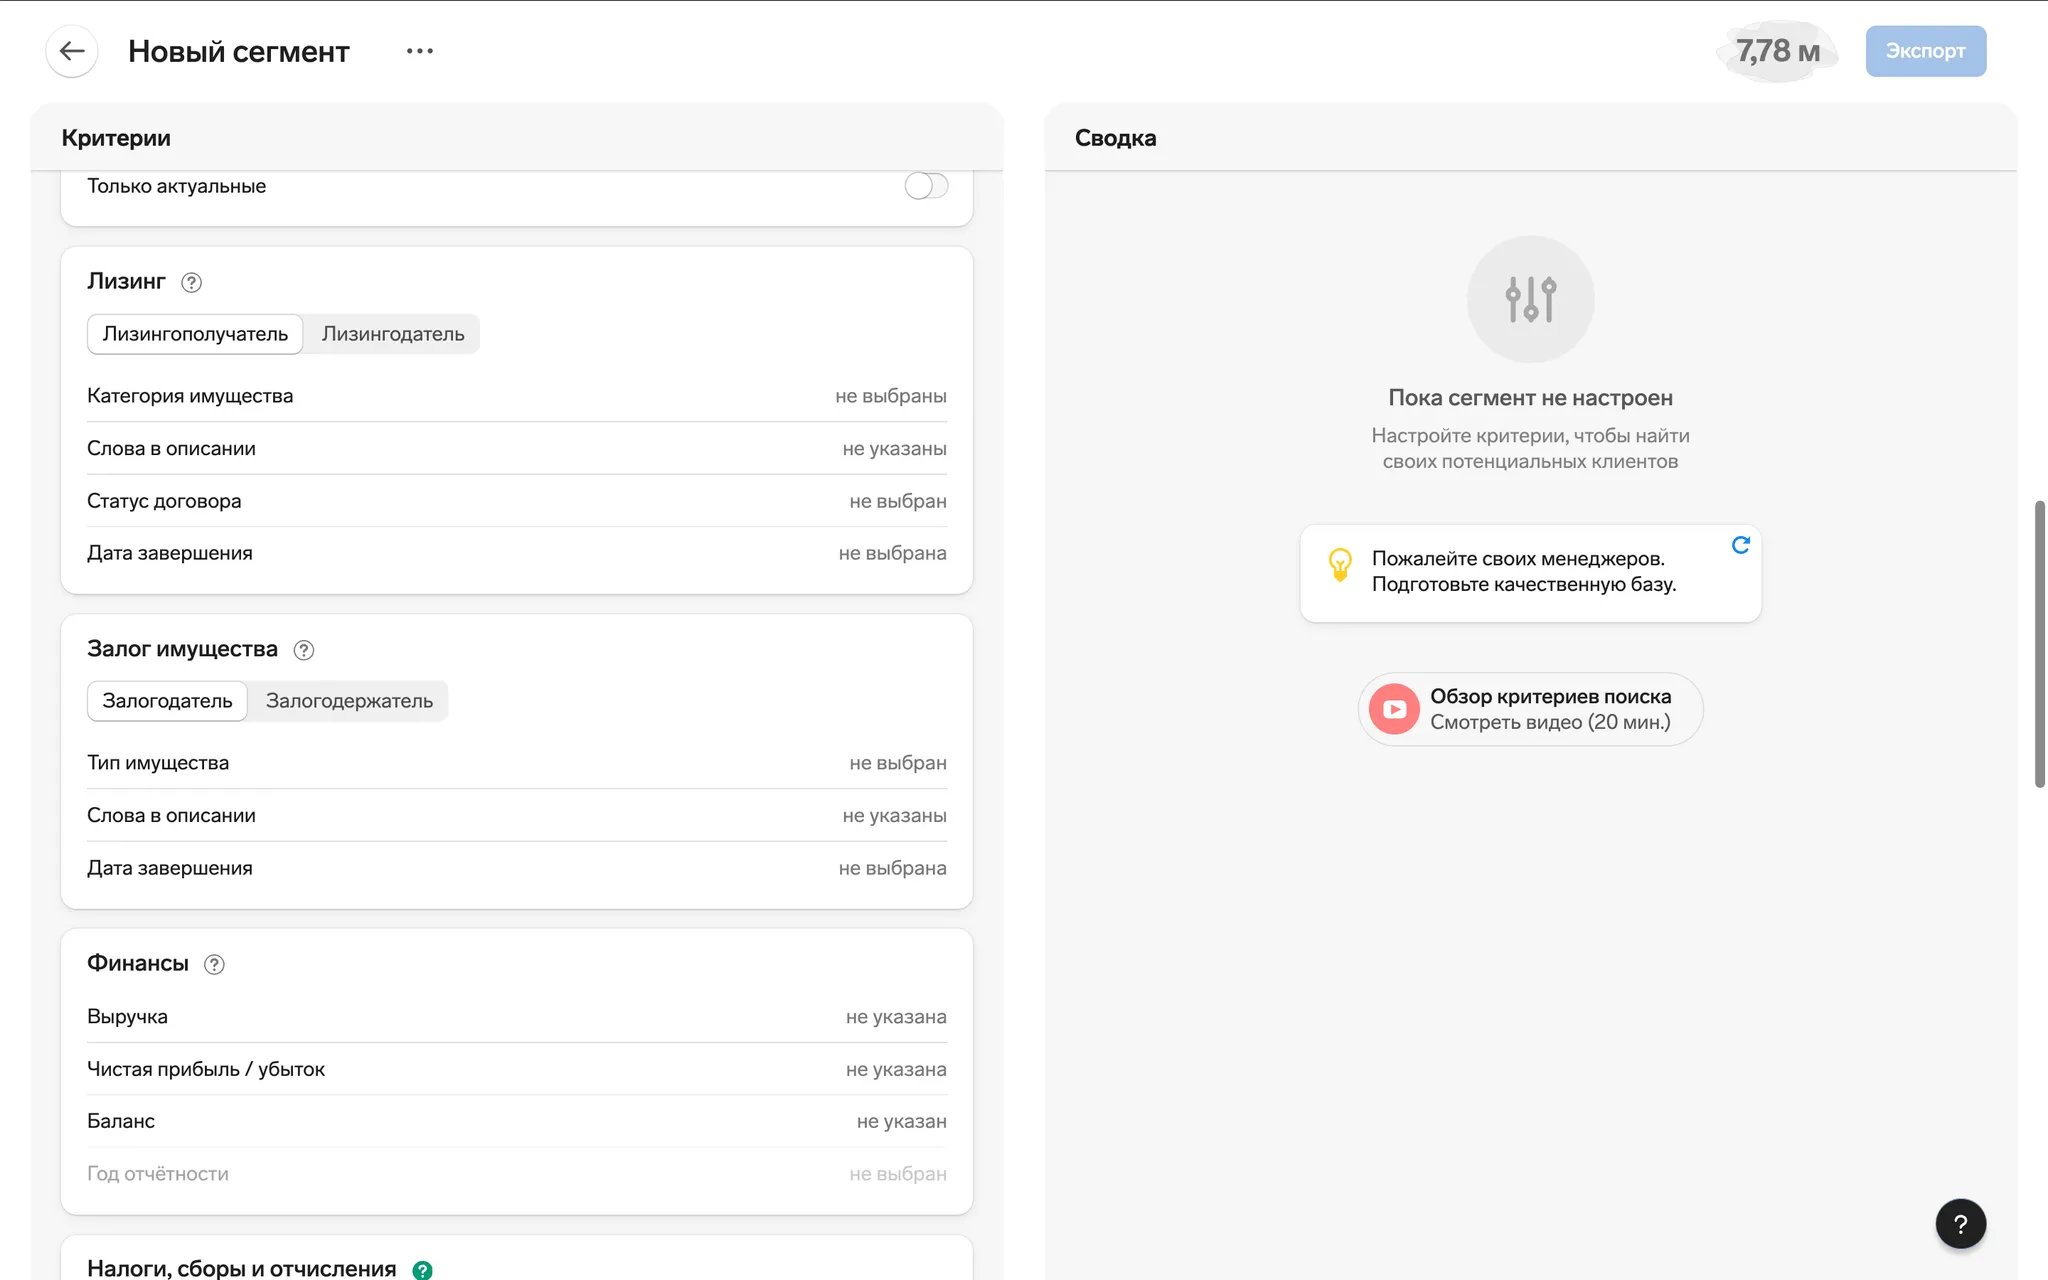Open Обзор критериев поиска video link
This screenshot has height=1280, width=2048.
[1530, 709]
